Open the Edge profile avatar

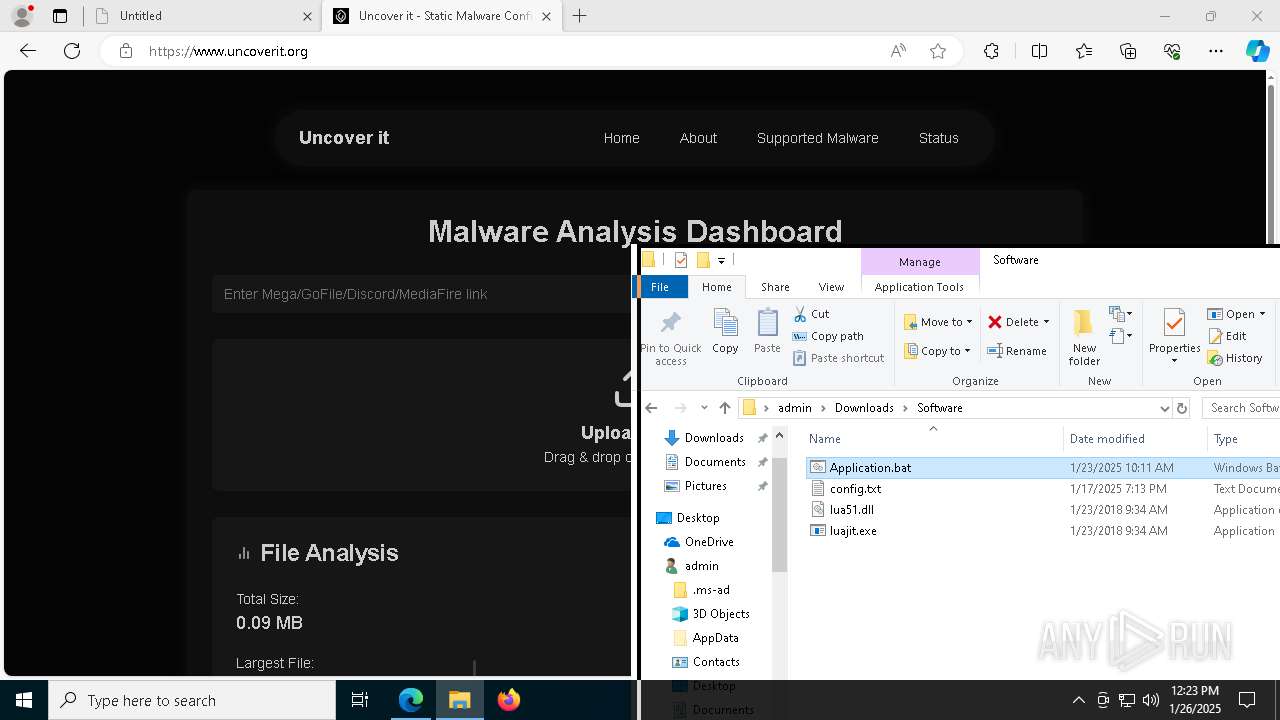[21, 16]
